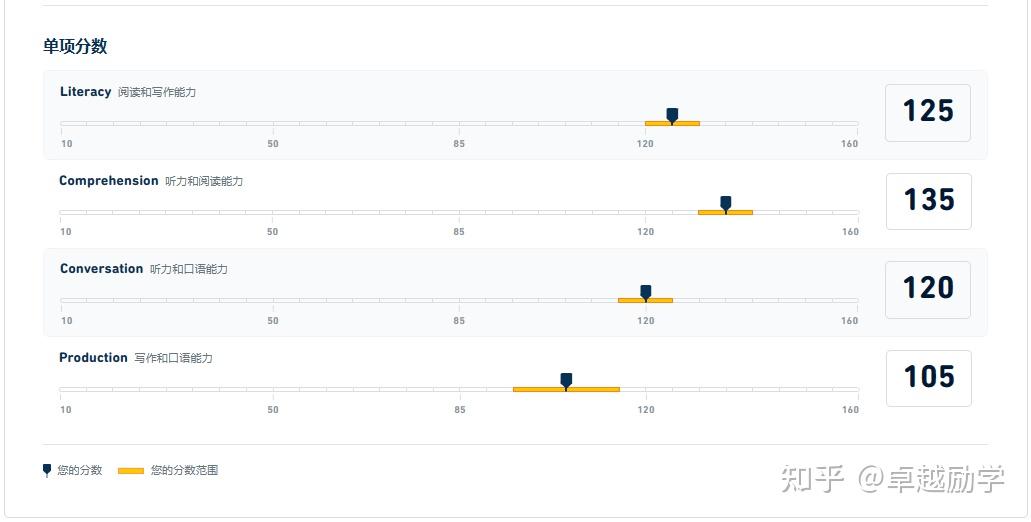
Task: Click the 单项分数 section heading
Action: [75, 46]
